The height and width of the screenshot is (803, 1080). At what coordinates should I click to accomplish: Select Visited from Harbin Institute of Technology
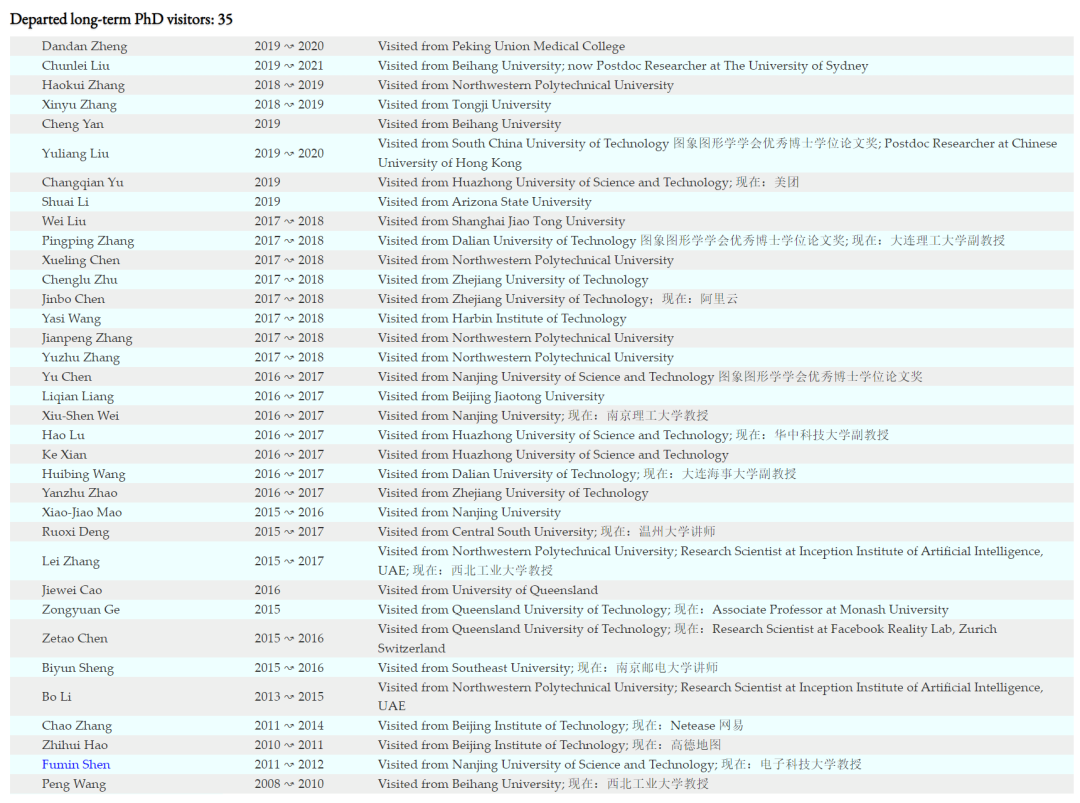[502, 318]
